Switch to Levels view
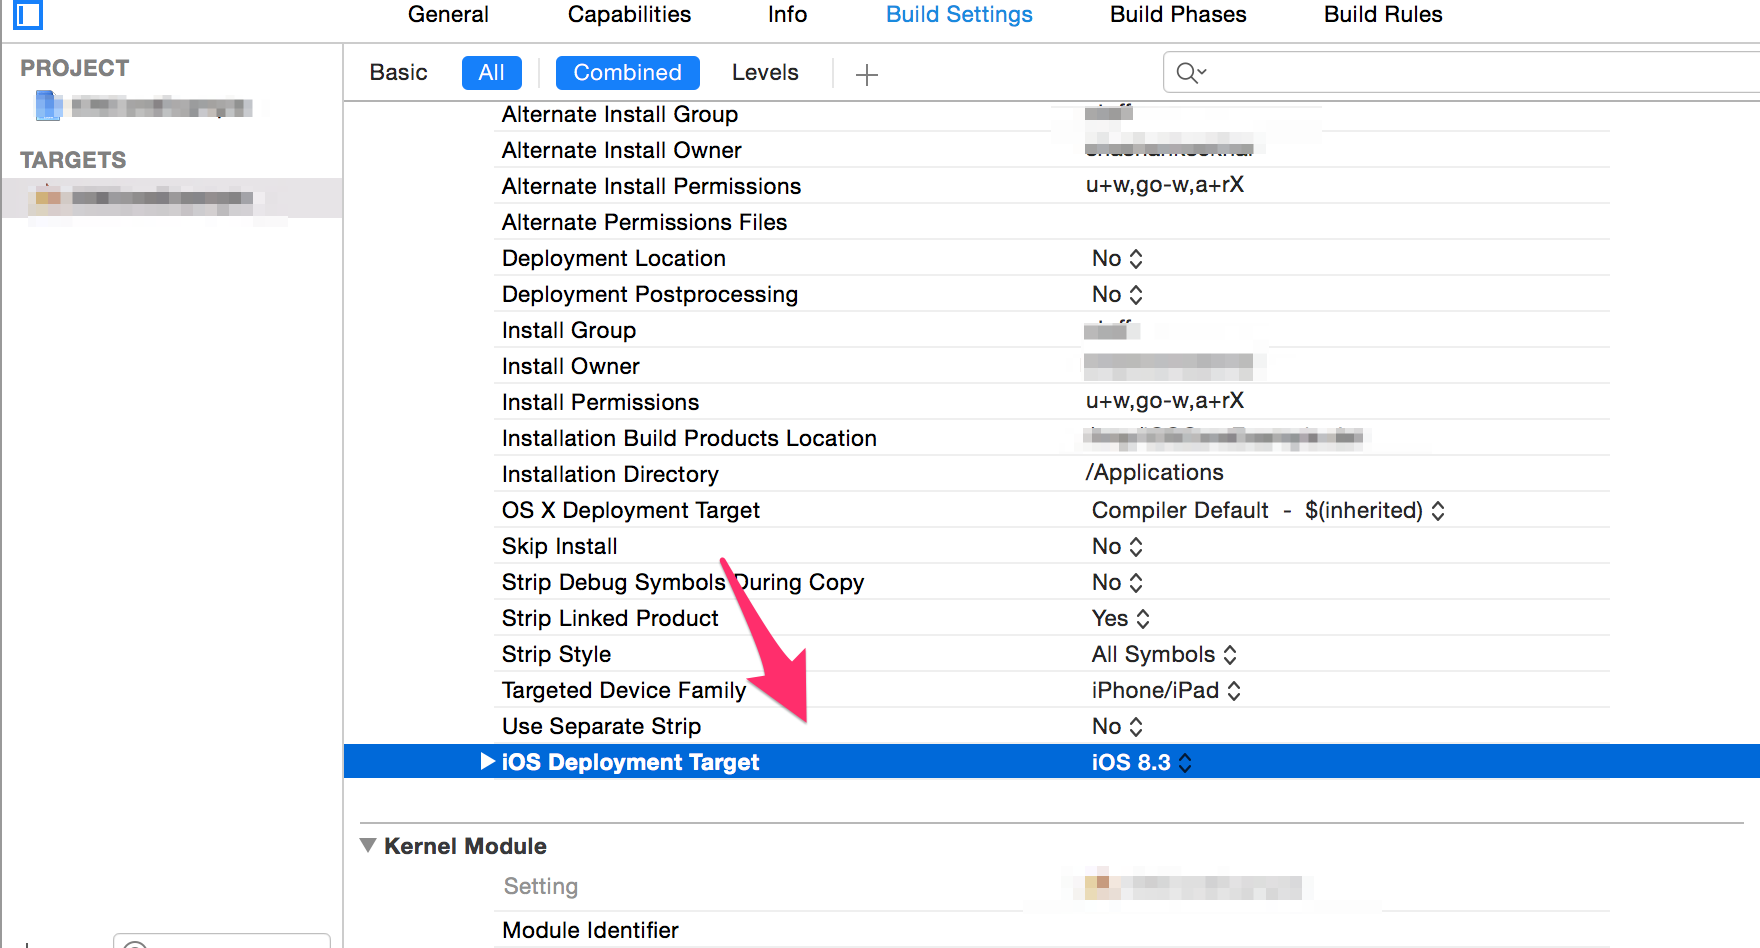 pyautogui.click(x=765, y=73)
